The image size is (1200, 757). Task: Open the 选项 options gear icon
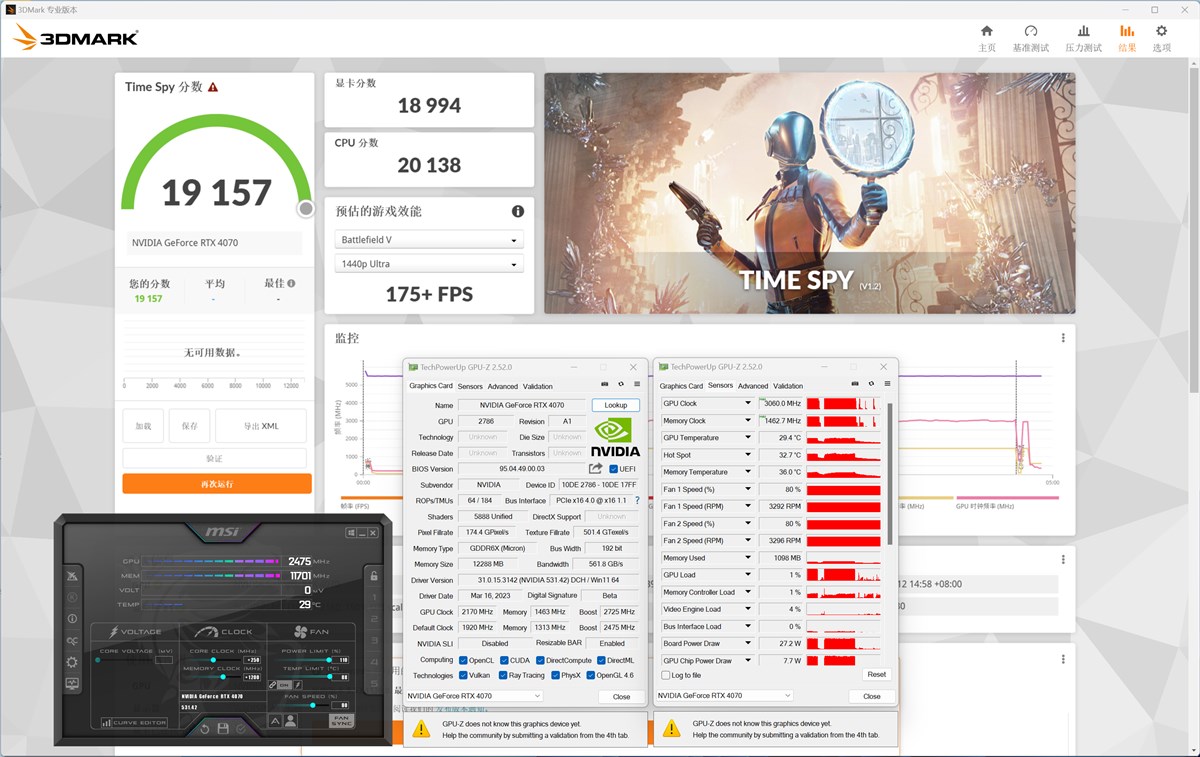click(1161, 31)
